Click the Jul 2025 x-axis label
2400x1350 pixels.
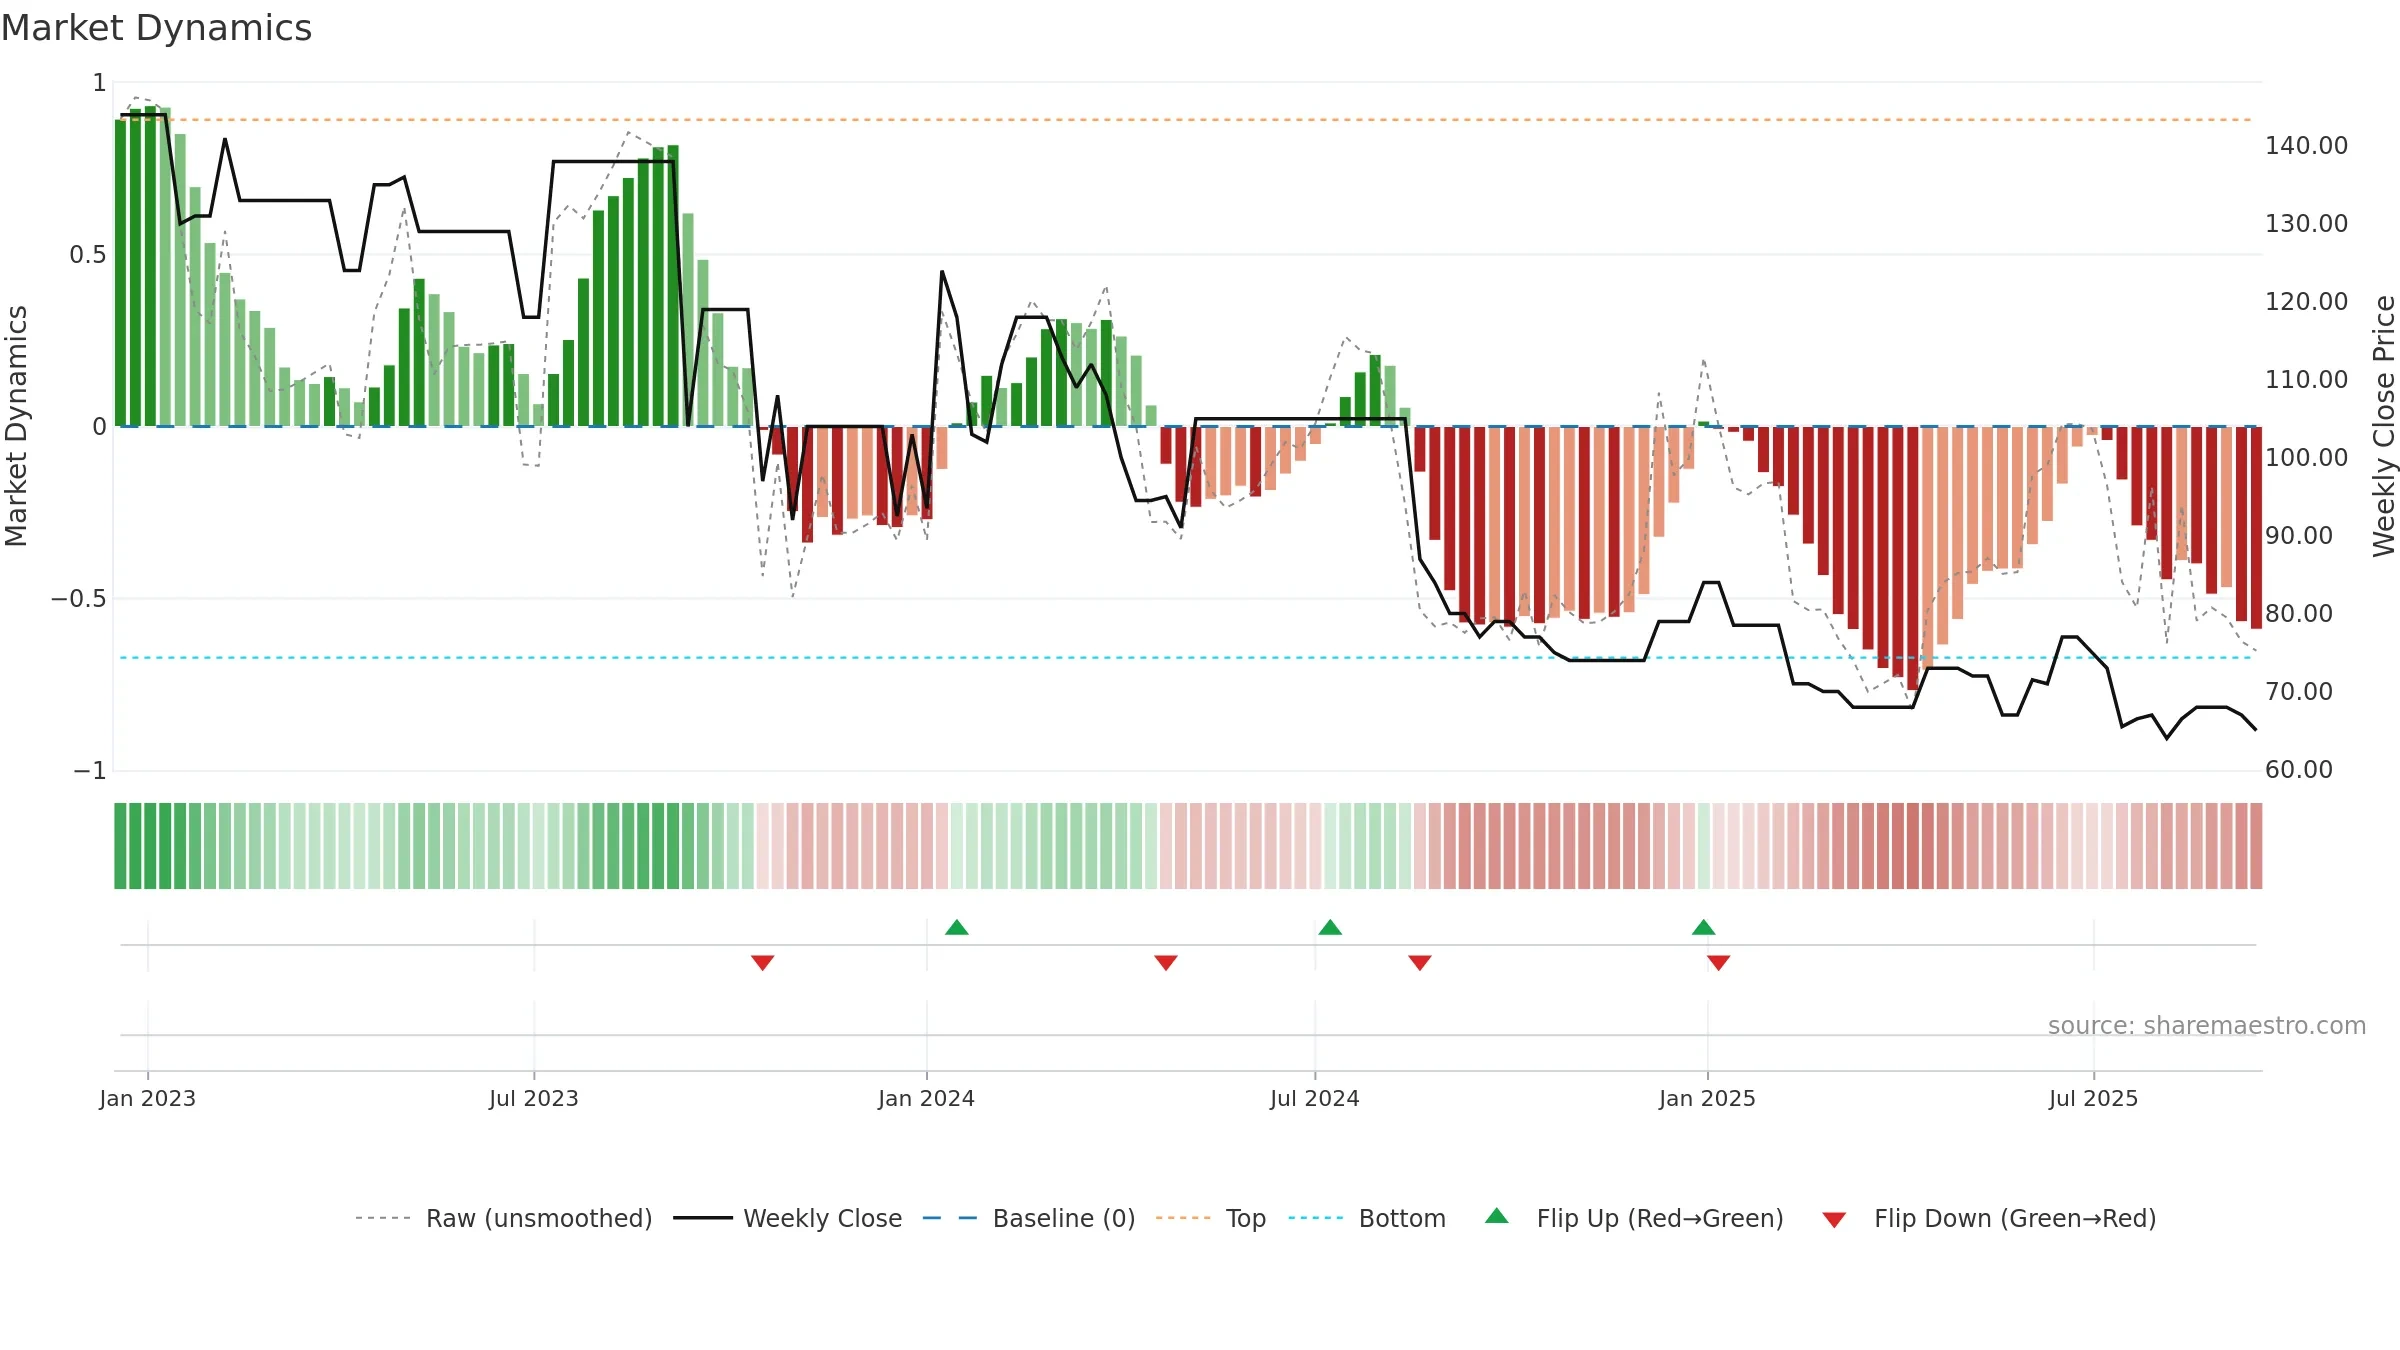[2094, 1098]
